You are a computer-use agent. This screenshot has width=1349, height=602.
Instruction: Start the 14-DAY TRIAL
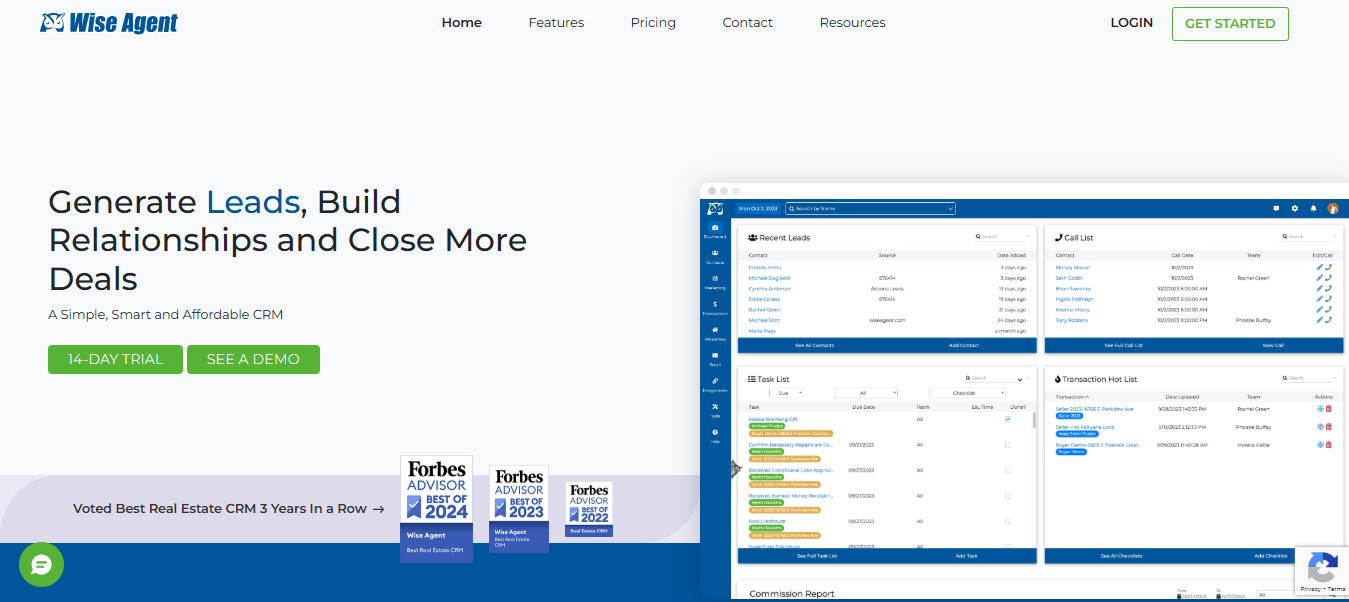click(115, 359)
